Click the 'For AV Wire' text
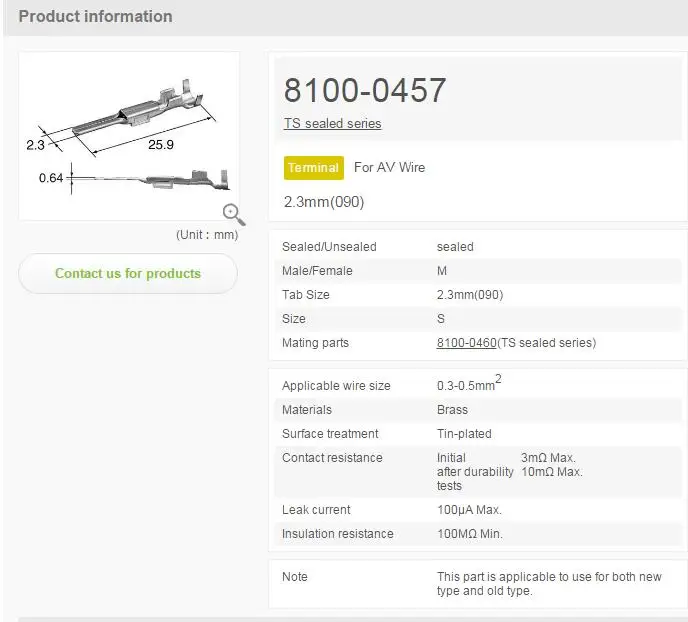Screen dimensions: 688x622 coord(389,167)
